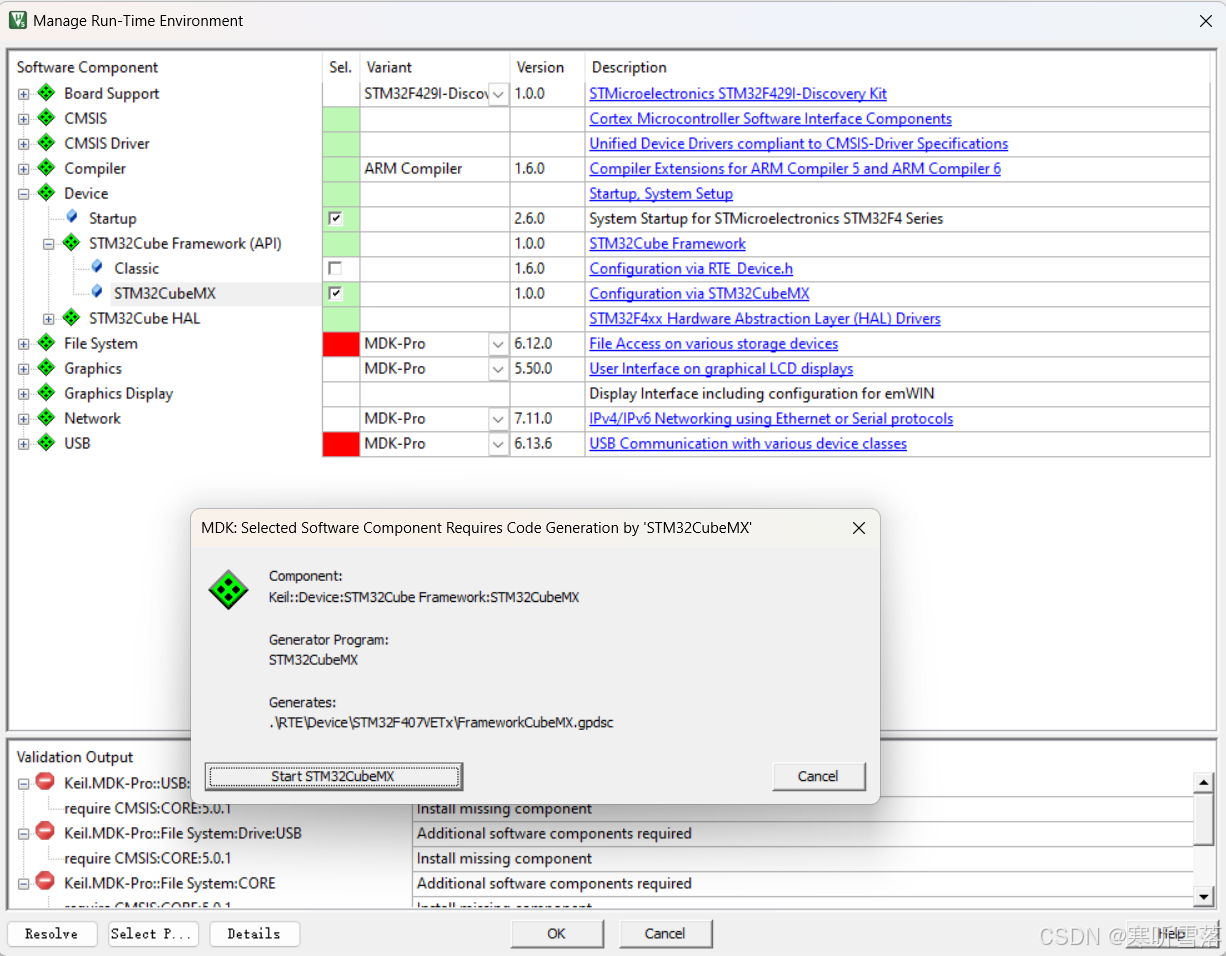Click the Resolve button
Image resolution: width=1226 pixels, height=956 pixels.
51,934
